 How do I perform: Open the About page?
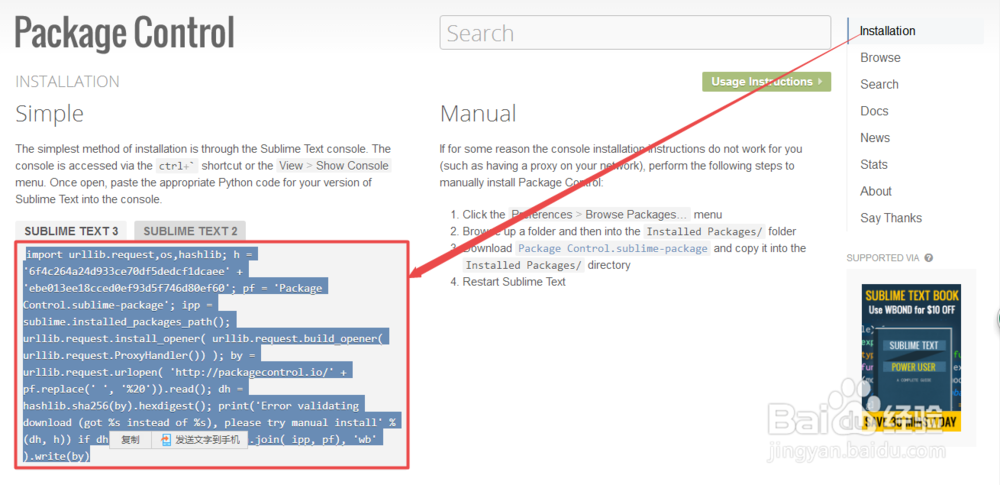coord(876,191)
